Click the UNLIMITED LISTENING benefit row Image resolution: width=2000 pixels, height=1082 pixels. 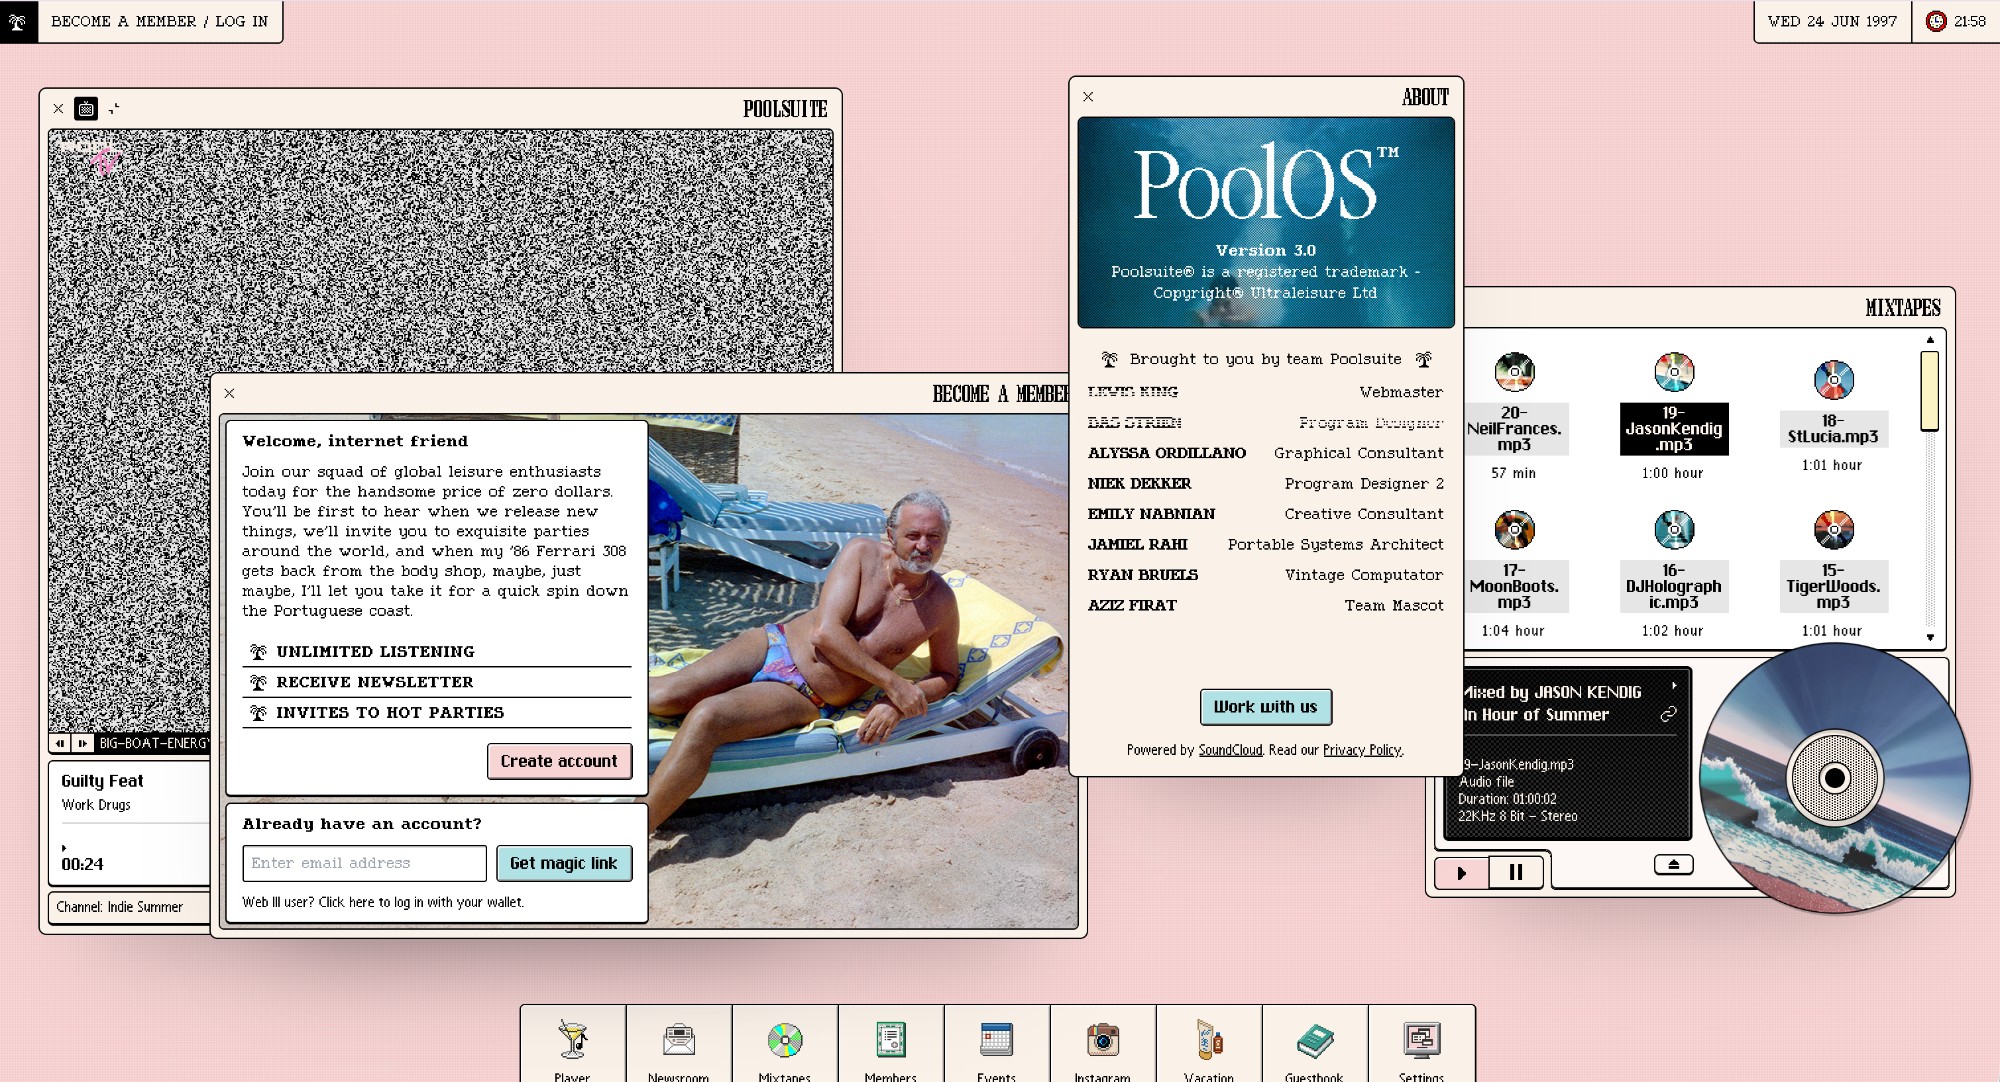437,652
